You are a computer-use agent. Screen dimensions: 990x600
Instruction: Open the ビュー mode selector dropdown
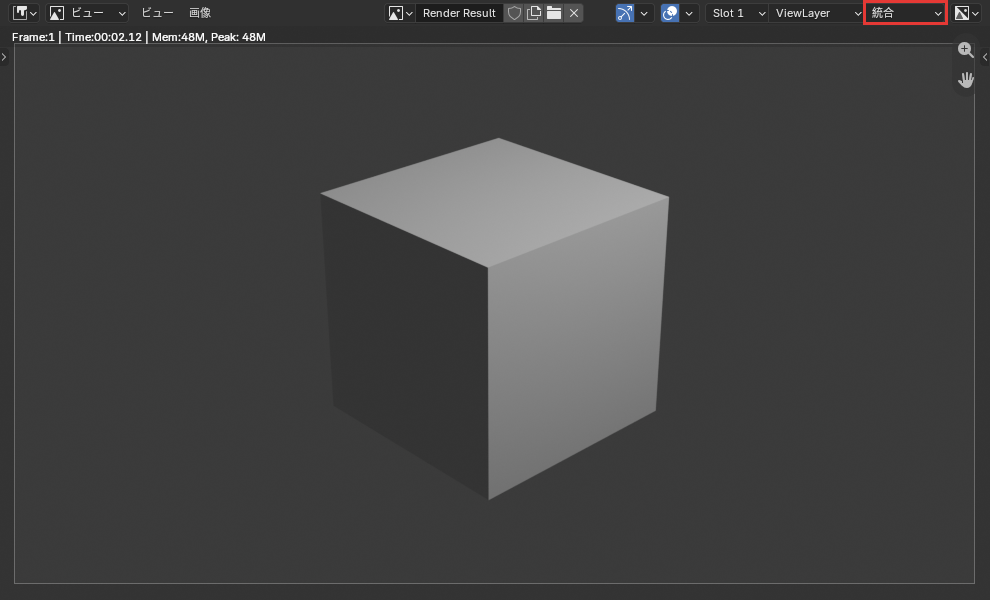coord(88,13)
